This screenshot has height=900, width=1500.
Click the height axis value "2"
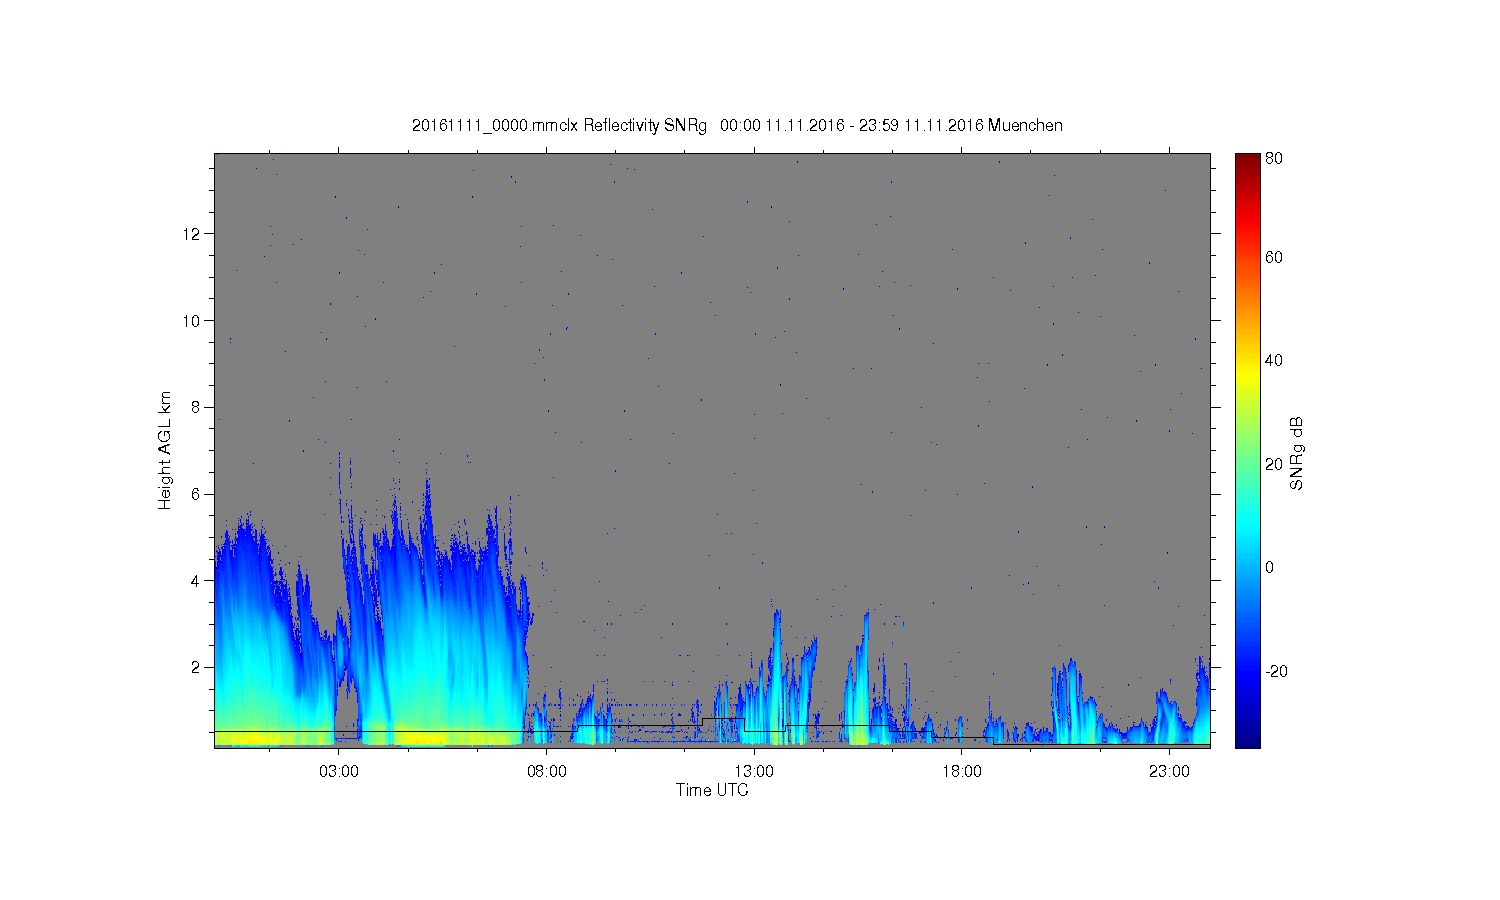tap(197, 667)
